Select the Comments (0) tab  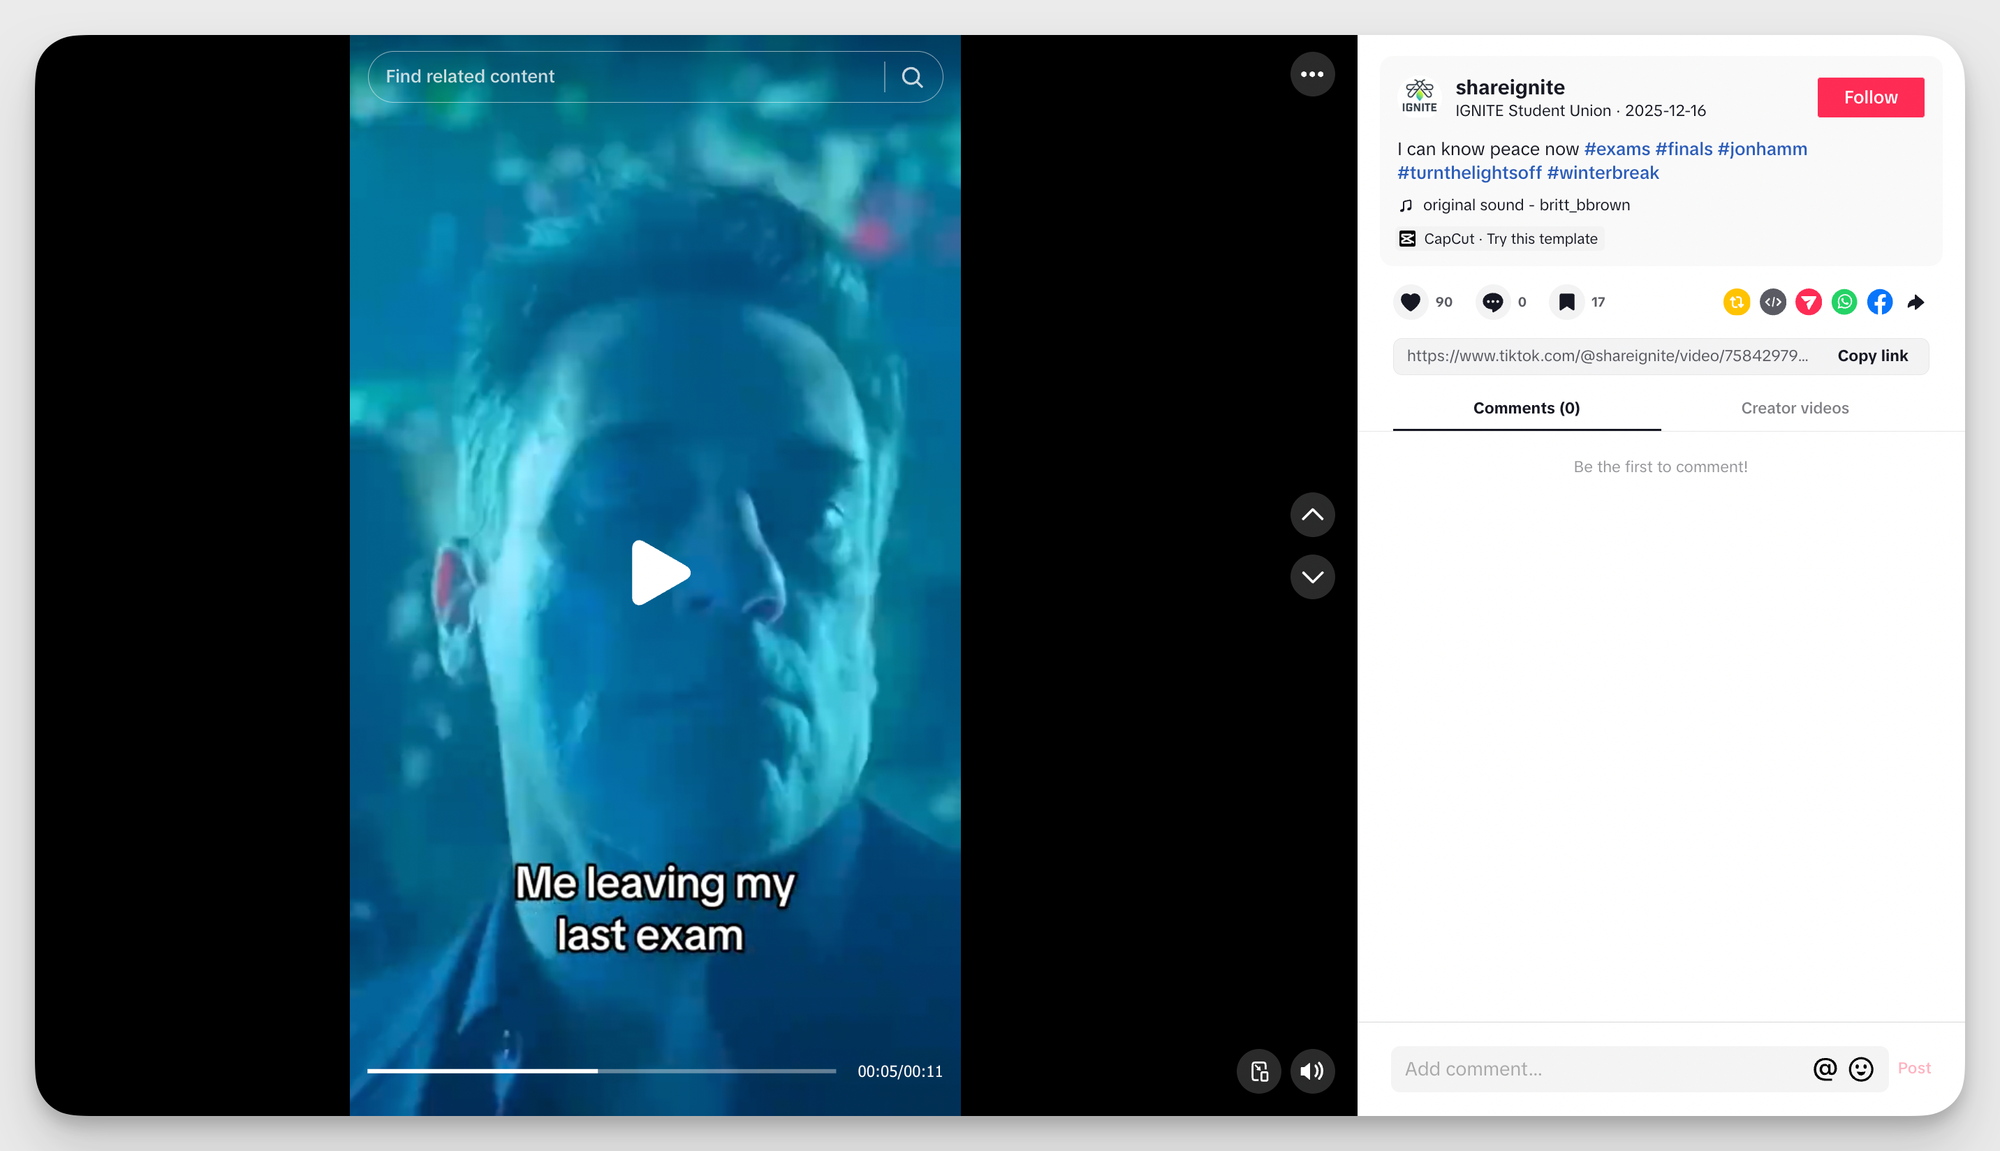(1526, 408)
